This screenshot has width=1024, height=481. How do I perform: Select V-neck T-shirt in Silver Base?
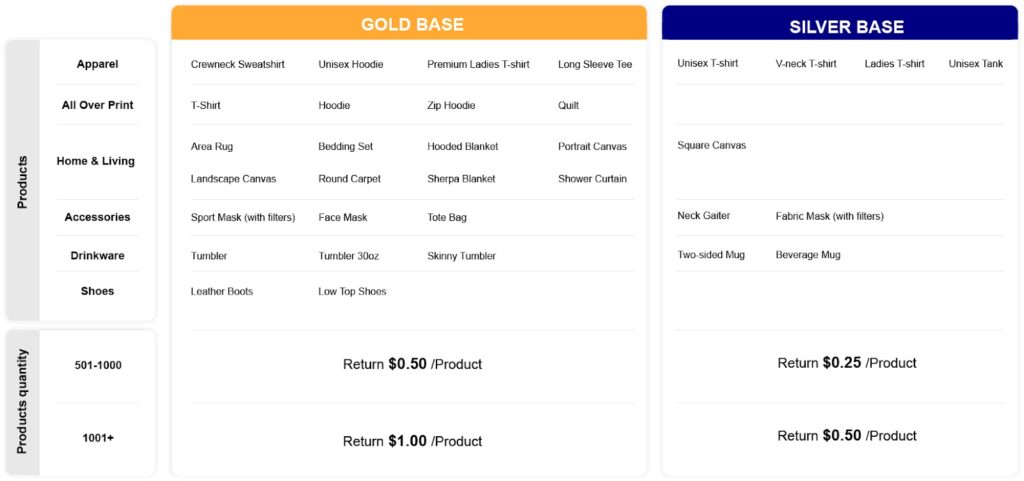(x=806, y=63)
